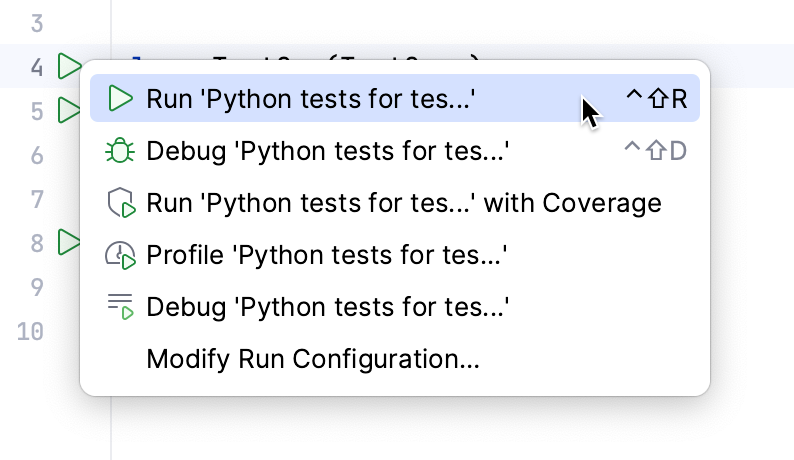Choose the Debug entry with the ^⇧D shortcut
794x460 pixels.
[328, 151]
